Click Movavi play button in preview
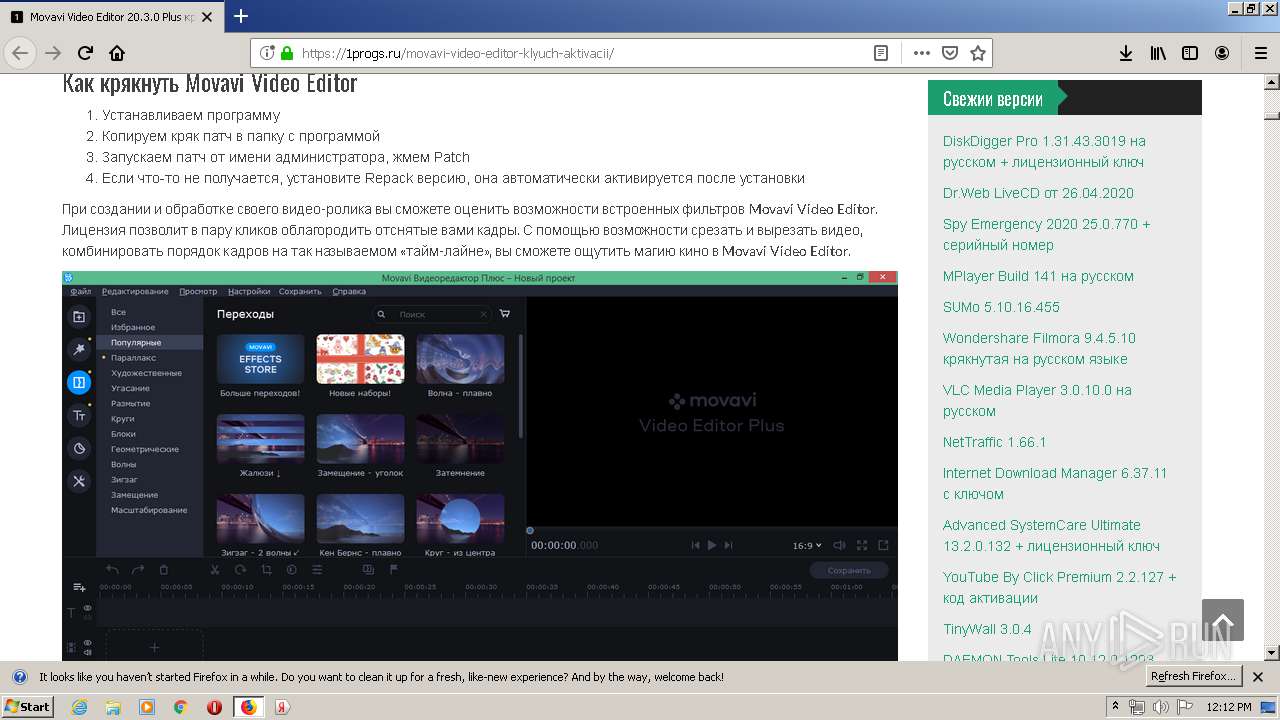This screenshot has height=720, width=1280. [x=712, y=545]
